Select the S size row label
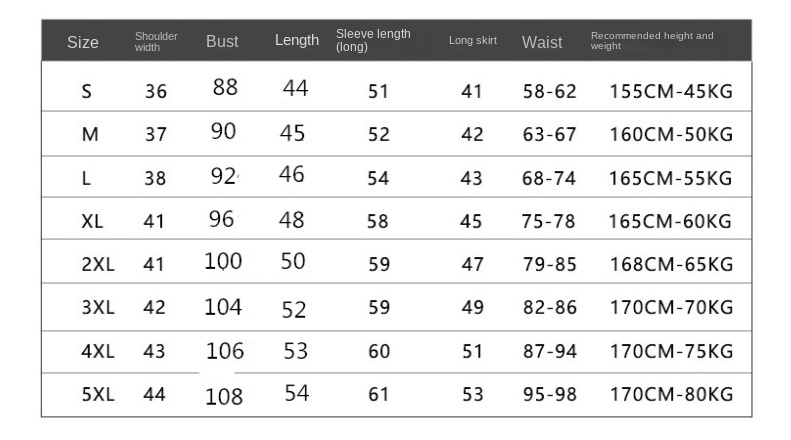The image size is (791, 440). (x=87, y=91)
